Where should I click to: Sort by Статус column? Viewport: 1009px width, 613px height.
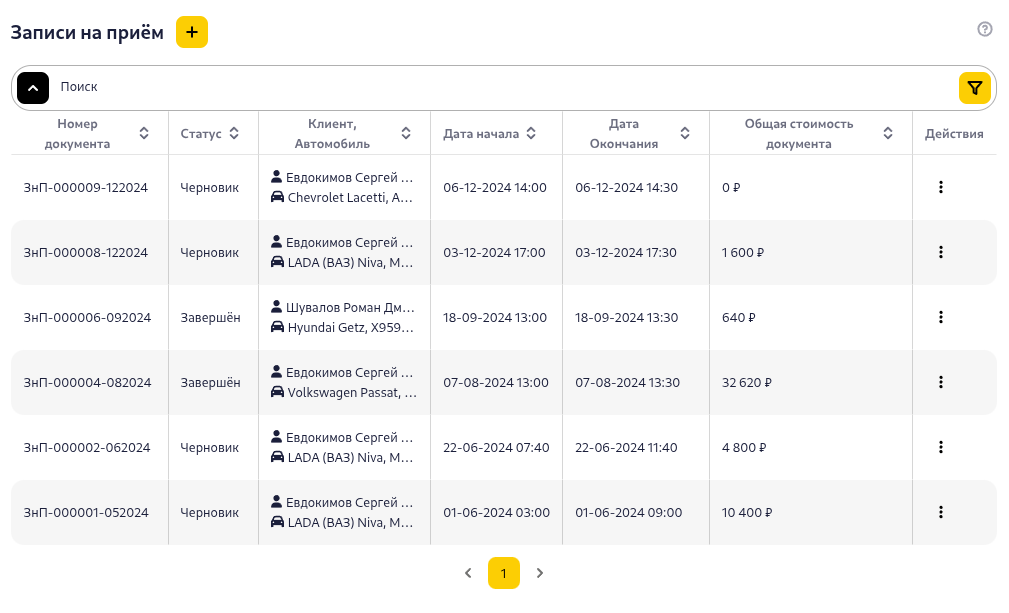(234, 133)
